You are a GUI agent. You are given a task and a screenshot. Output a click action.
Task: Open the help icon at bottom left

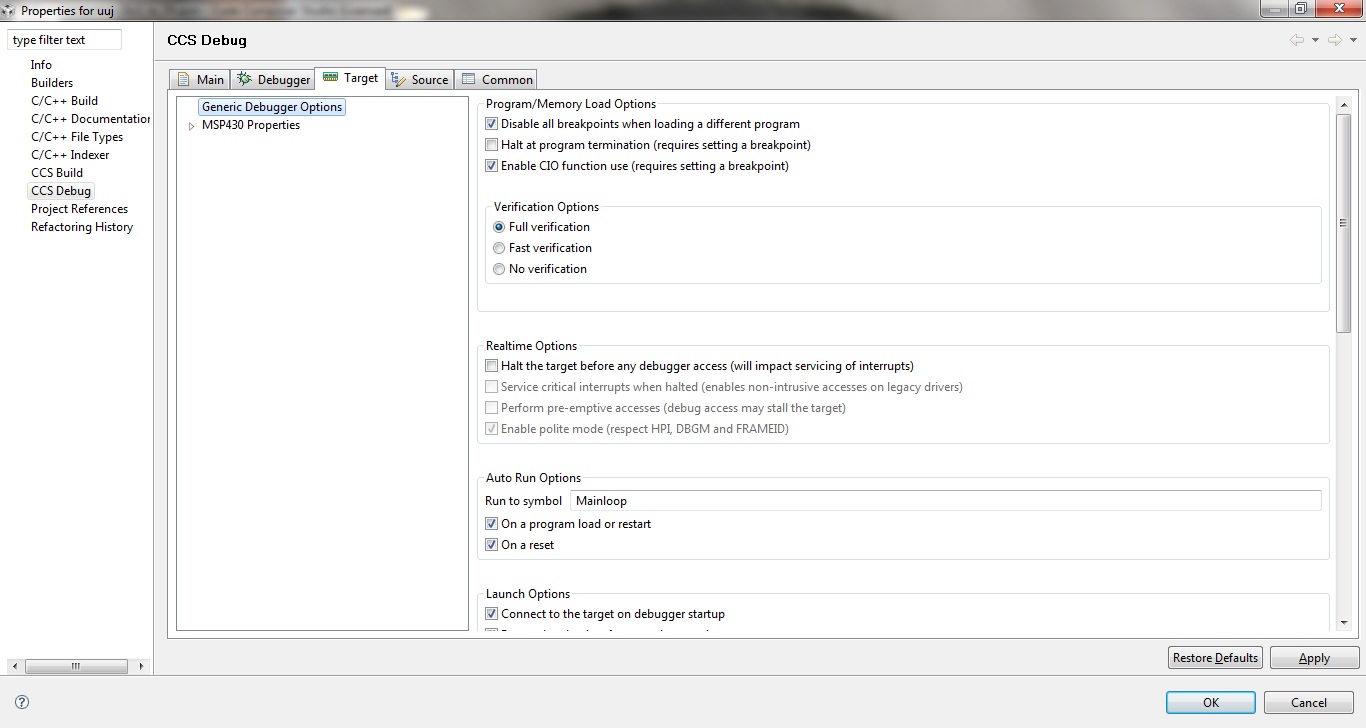point(22,702)
